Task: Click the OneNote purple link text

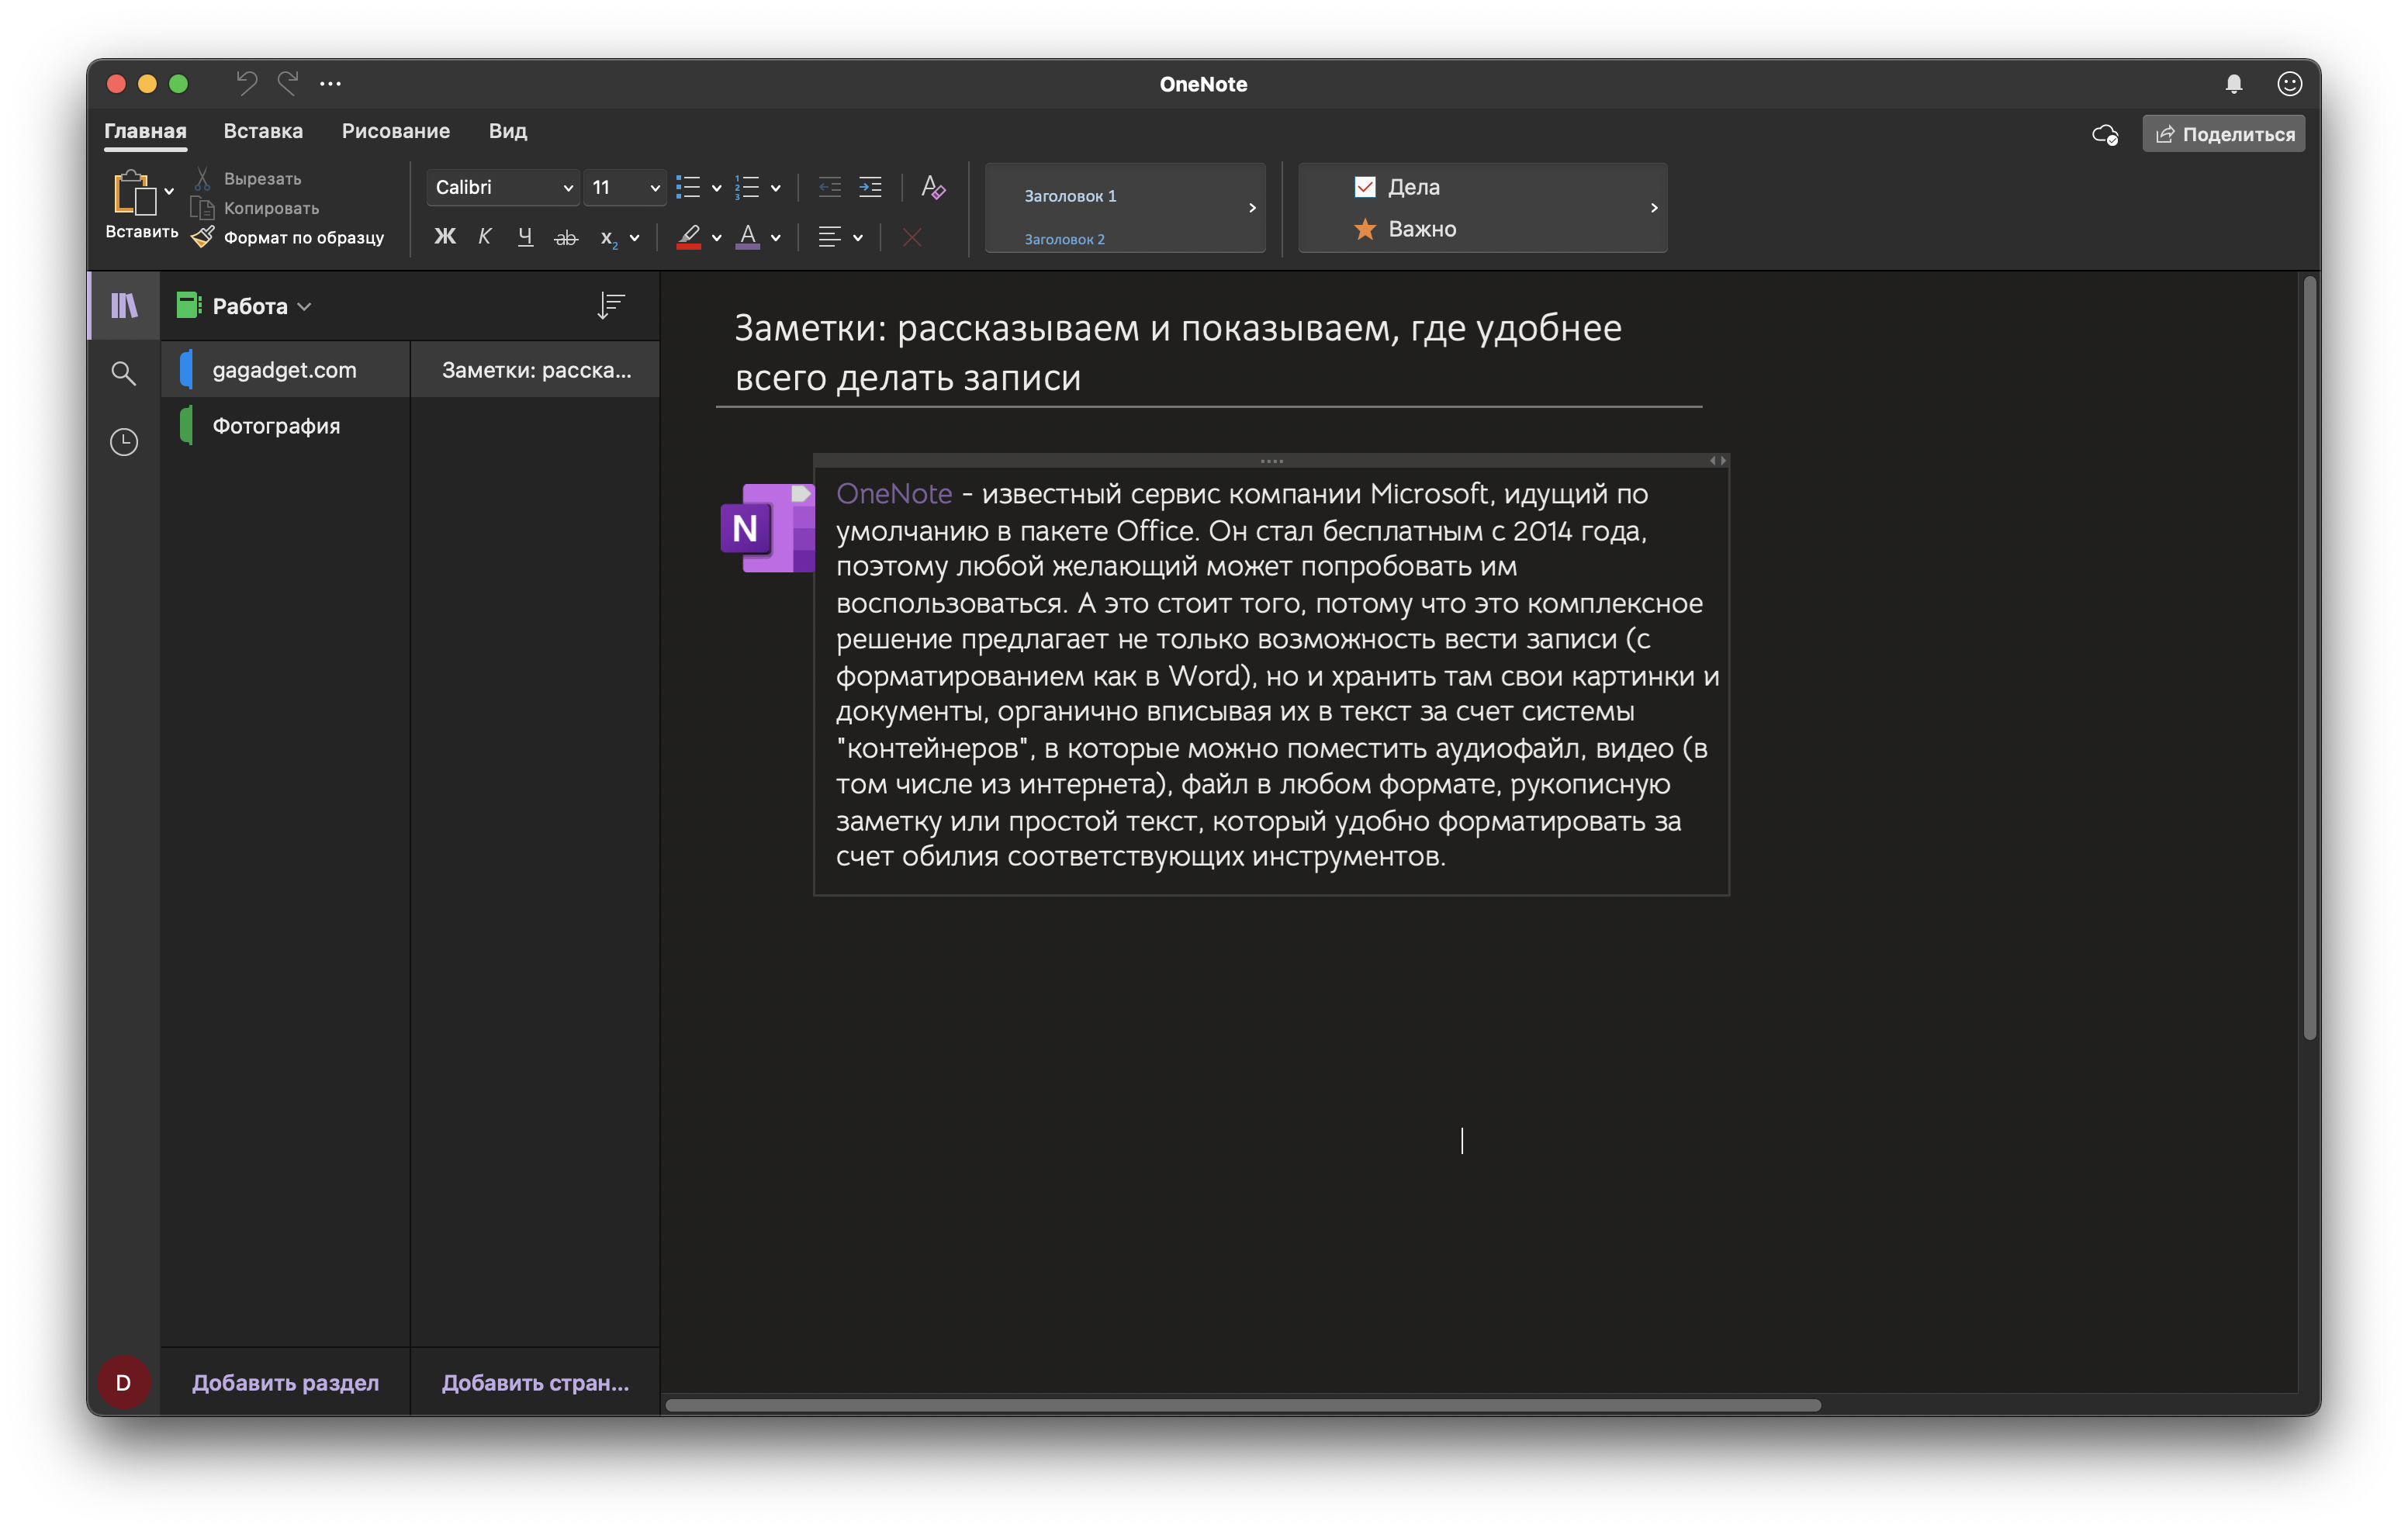Action: pos(894,494)
